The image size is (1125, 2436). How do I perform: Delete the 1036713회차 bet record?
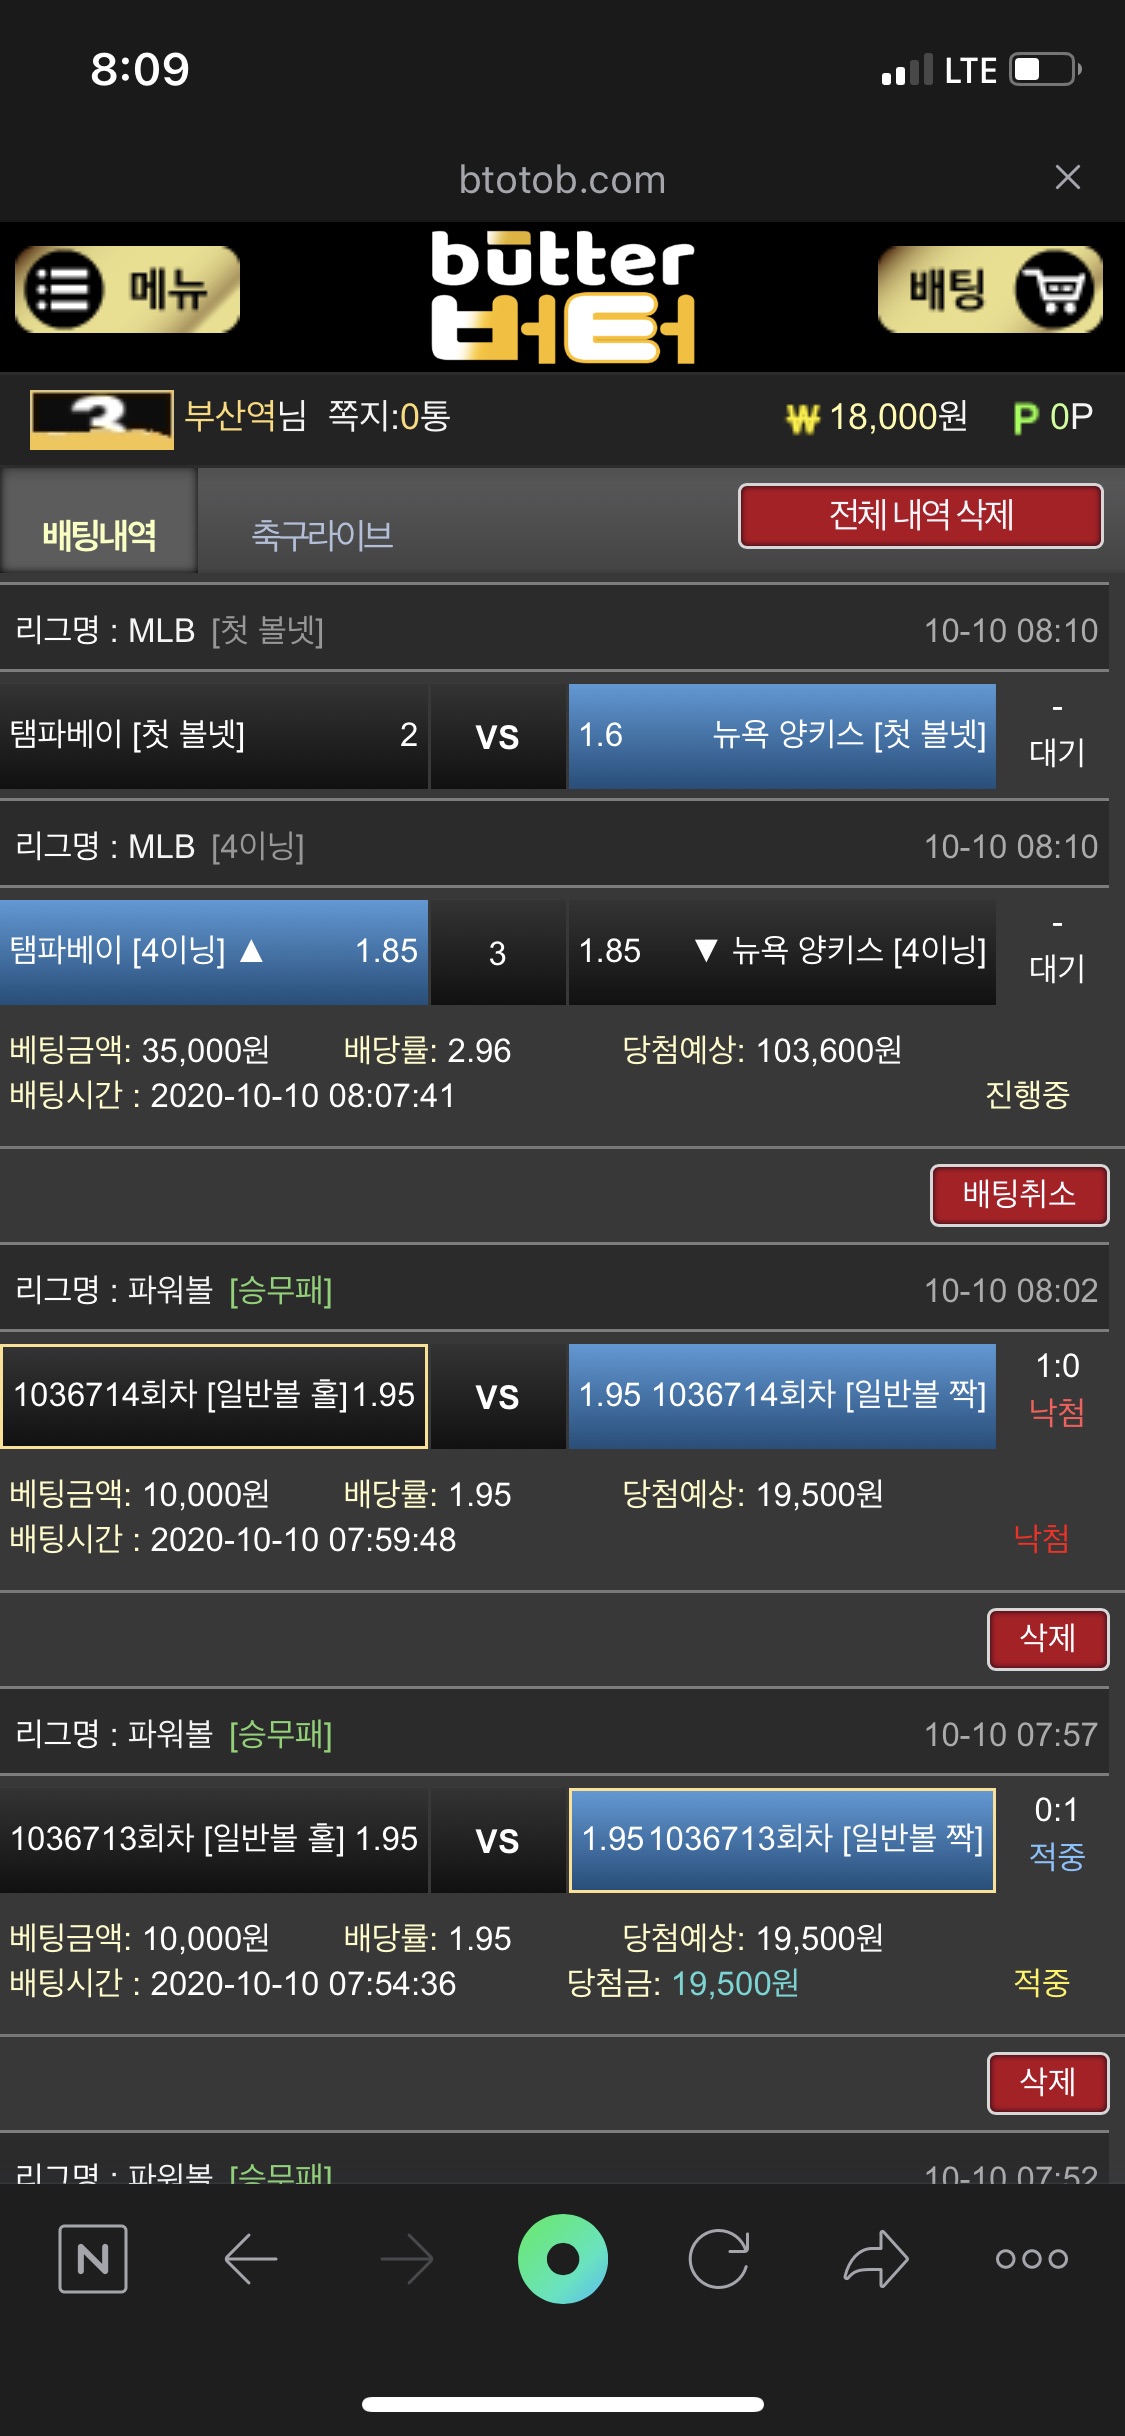1046,2082
